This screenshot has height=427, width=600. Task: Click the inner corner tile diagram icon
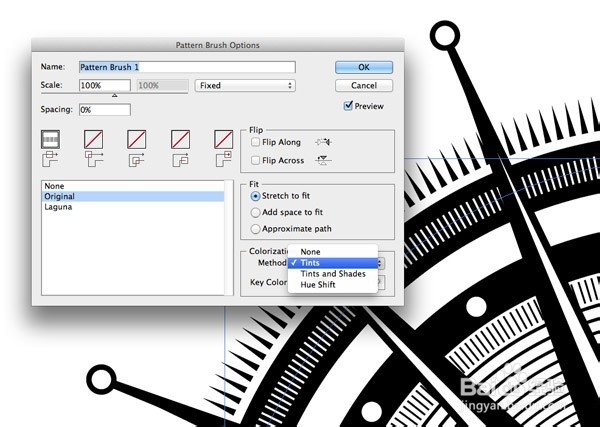[137, 160]
